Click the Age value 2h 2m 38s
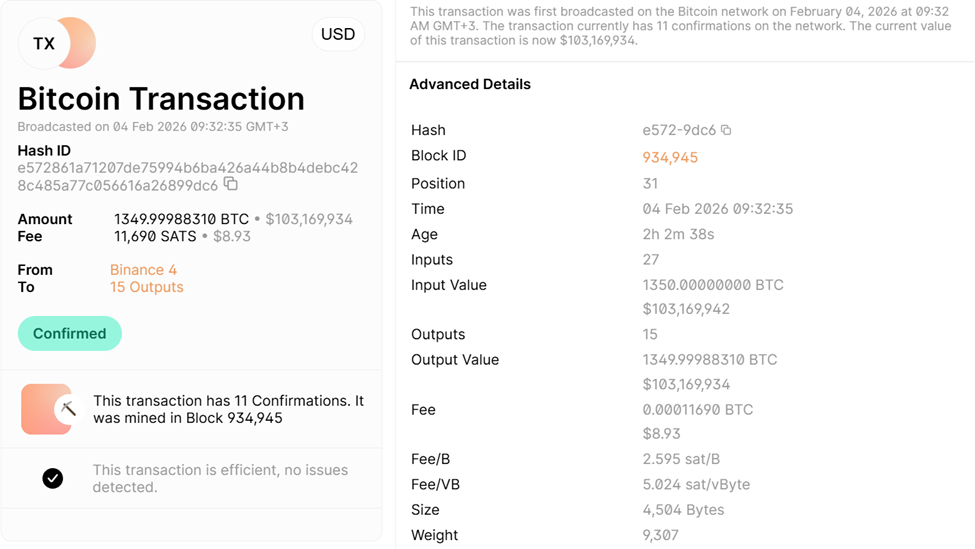 (x=678, y=235)
